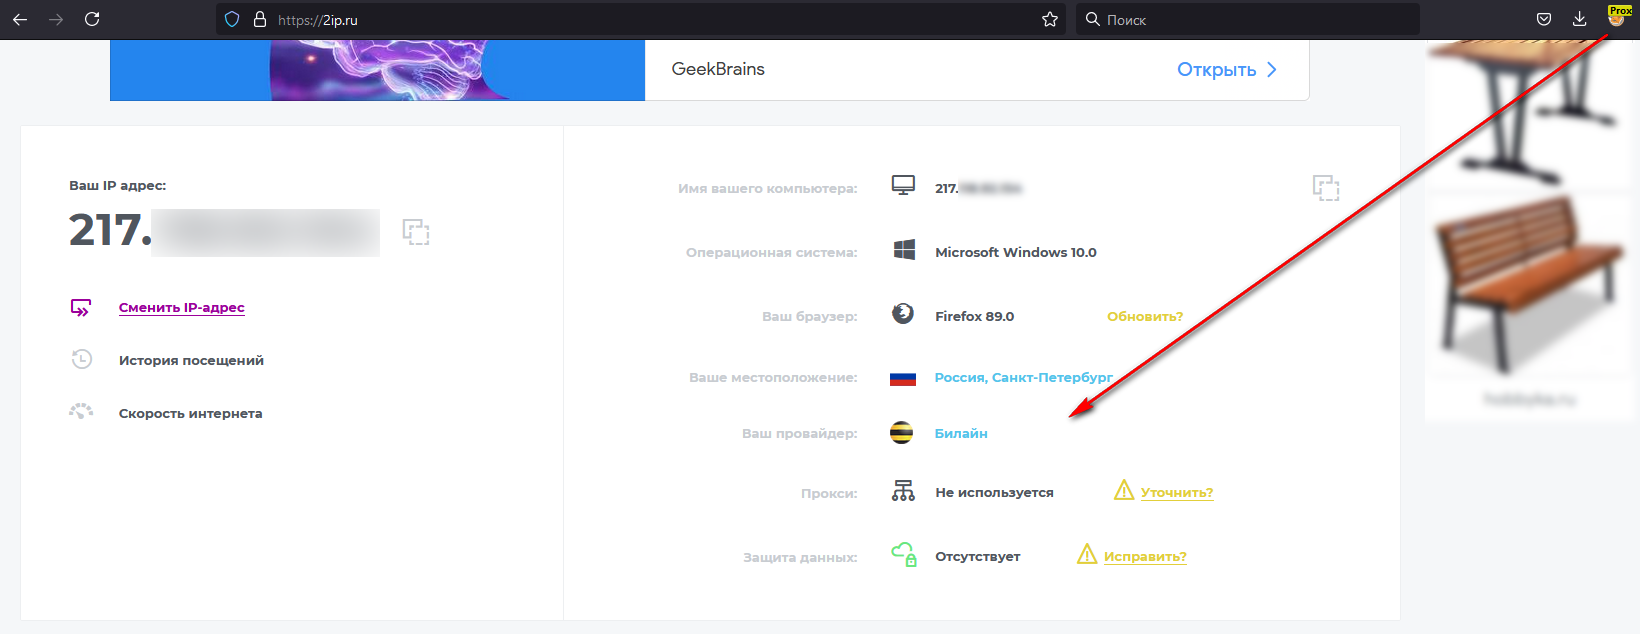Viewport: 1640px width, 634px height.
Task: Open the Pocket save icon
Action: pyautogui.click(x=1544, y=19)
